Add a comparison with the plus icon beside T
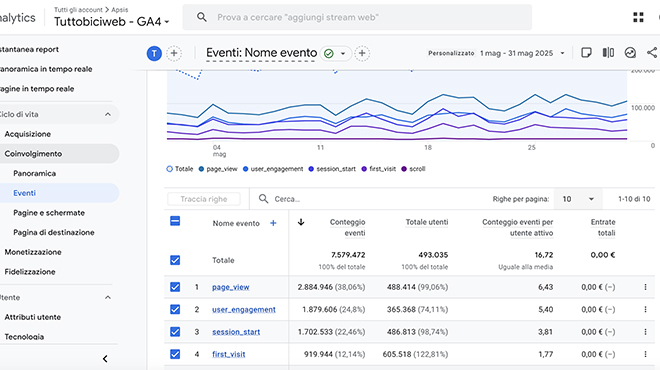 tap(174, 53)
